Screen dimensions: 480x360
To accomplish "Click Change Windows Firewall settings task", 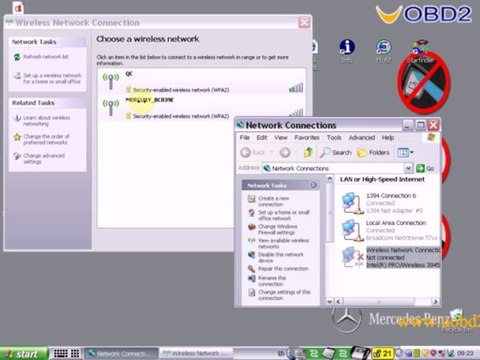I will pyautogui.click(x=273, y=229).
